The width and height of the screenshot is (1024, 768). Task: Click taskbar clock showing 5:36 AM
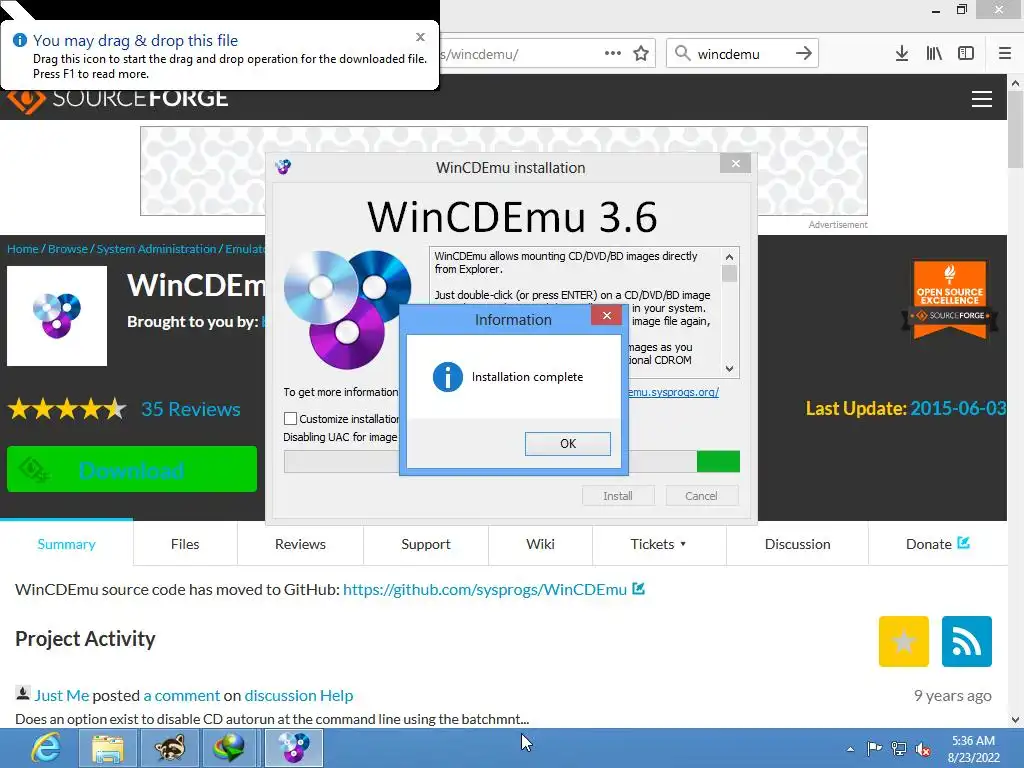pyautogui.click(x=974, y=749)
